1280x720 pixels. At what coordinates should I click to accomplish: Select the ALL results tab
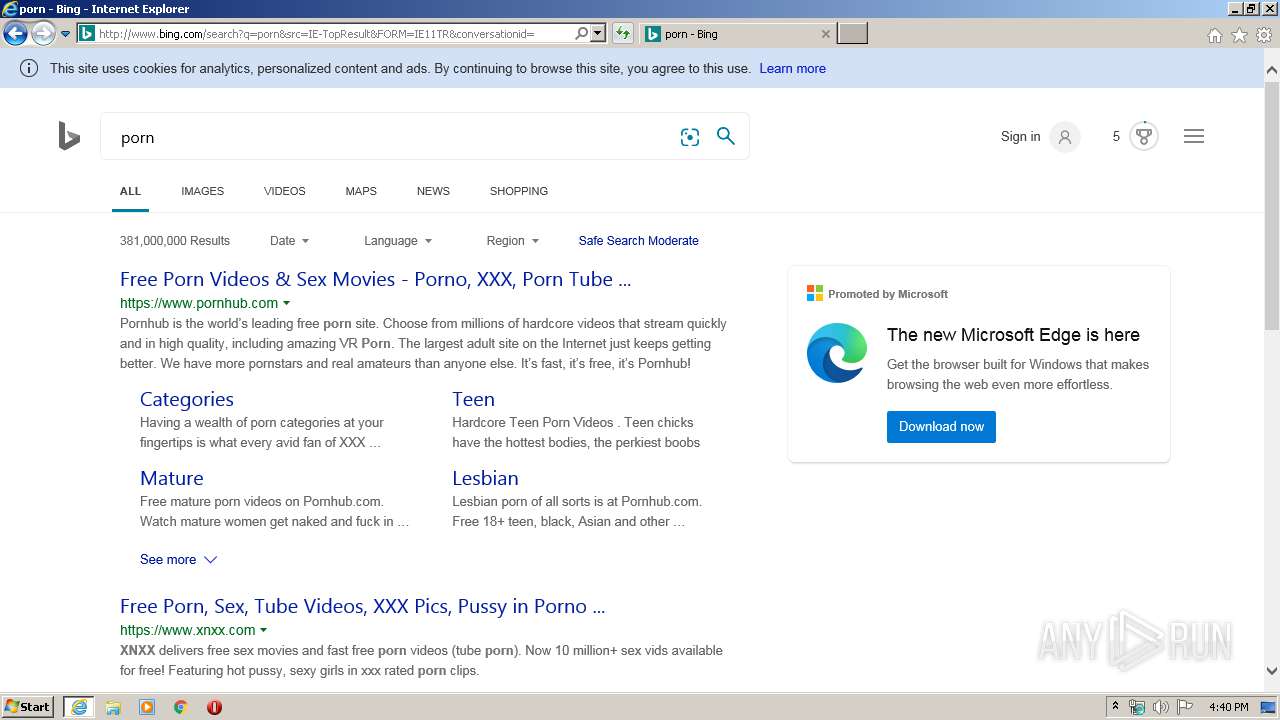pyautogui.click(x=130, y=191)
